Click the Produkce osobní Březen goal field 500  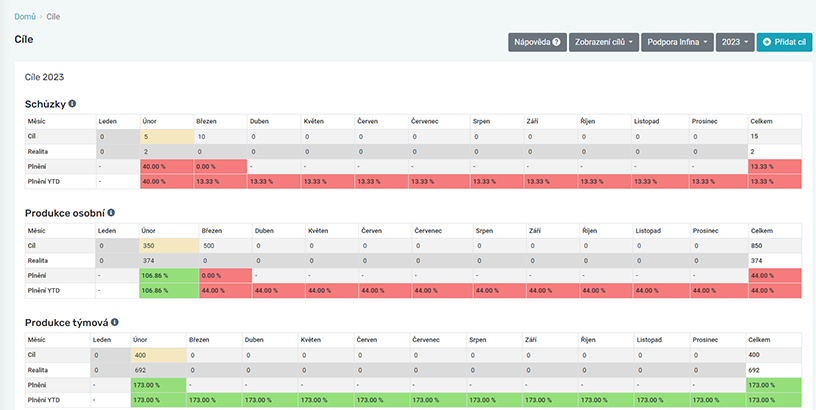[x=222, y=245]
